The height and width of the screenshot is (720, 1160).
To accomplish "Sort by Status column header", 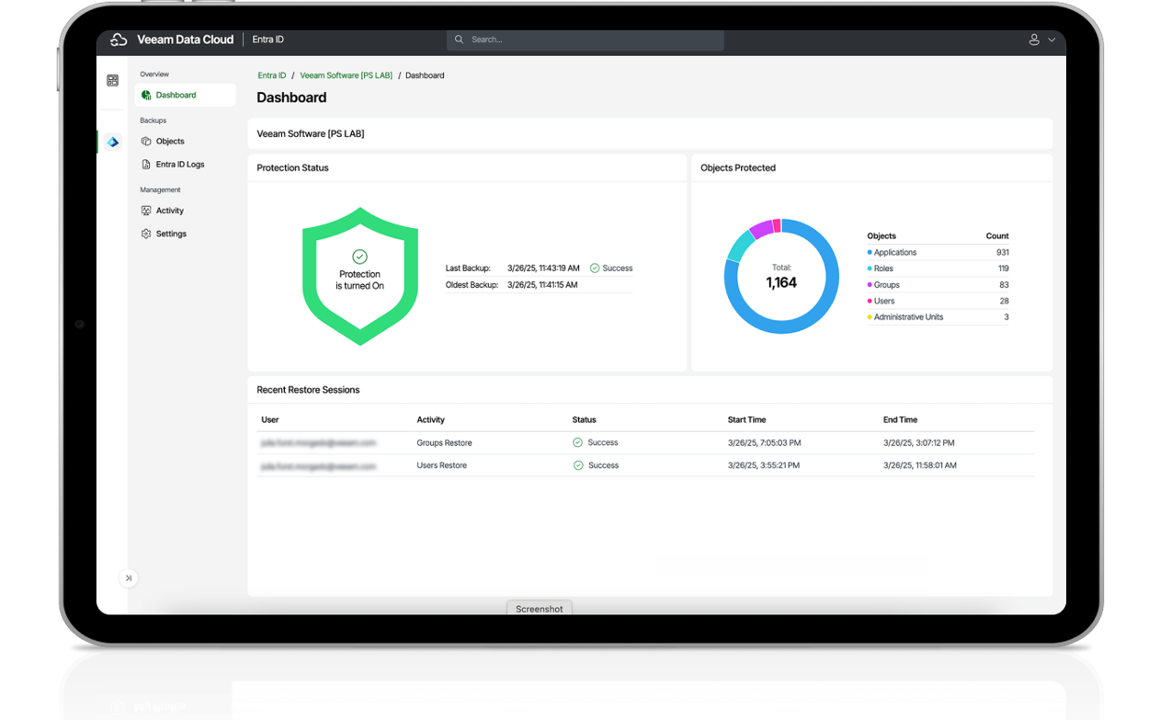I will click(x=584, y=420).
